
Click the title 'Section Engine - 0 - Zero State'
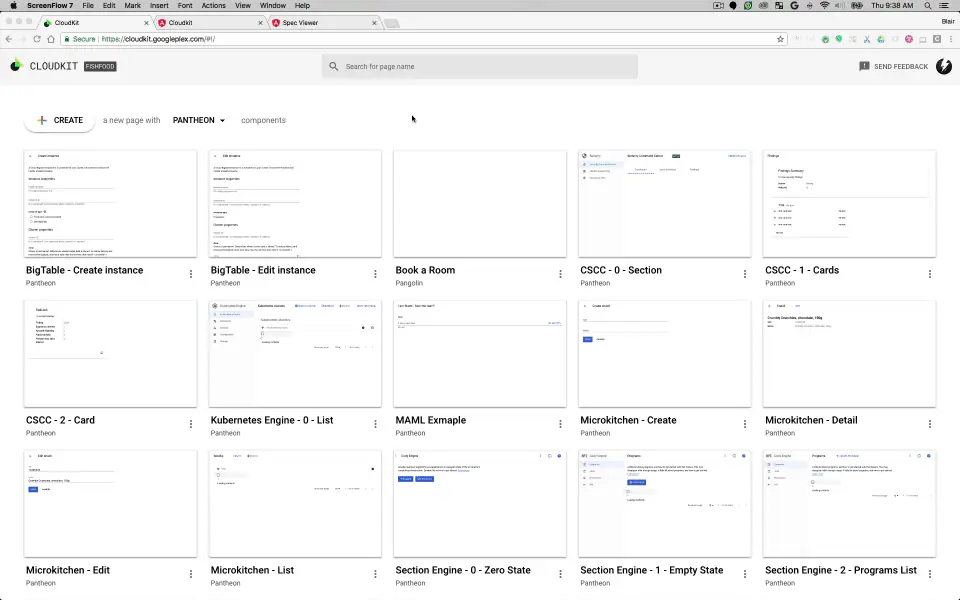[463, 570]
